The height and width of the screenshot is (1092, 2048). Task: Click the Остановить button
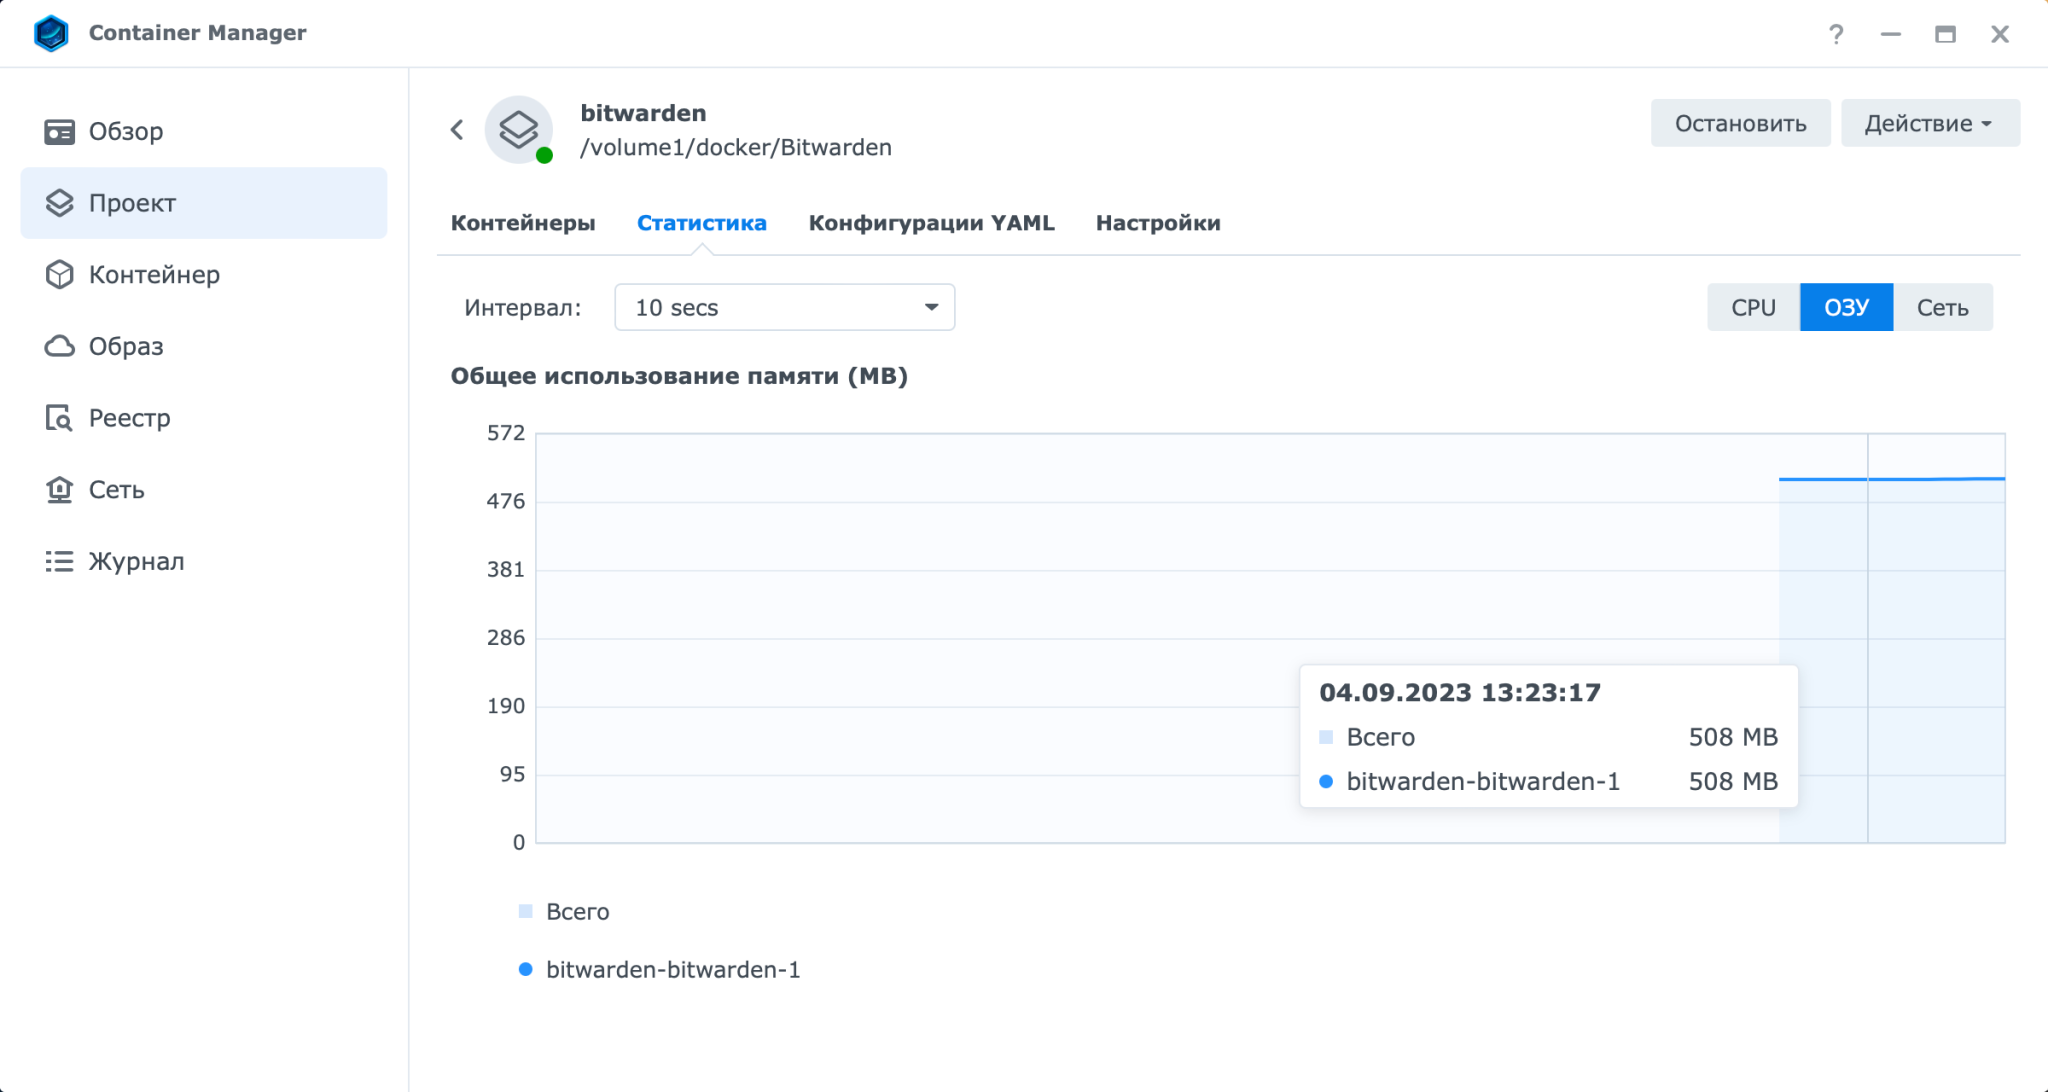click(1740, 123)
